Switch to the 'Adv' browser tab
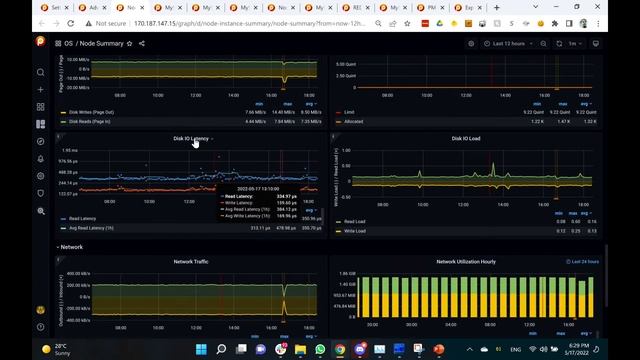This screenshot has height=360, width=640. (93, 7)
